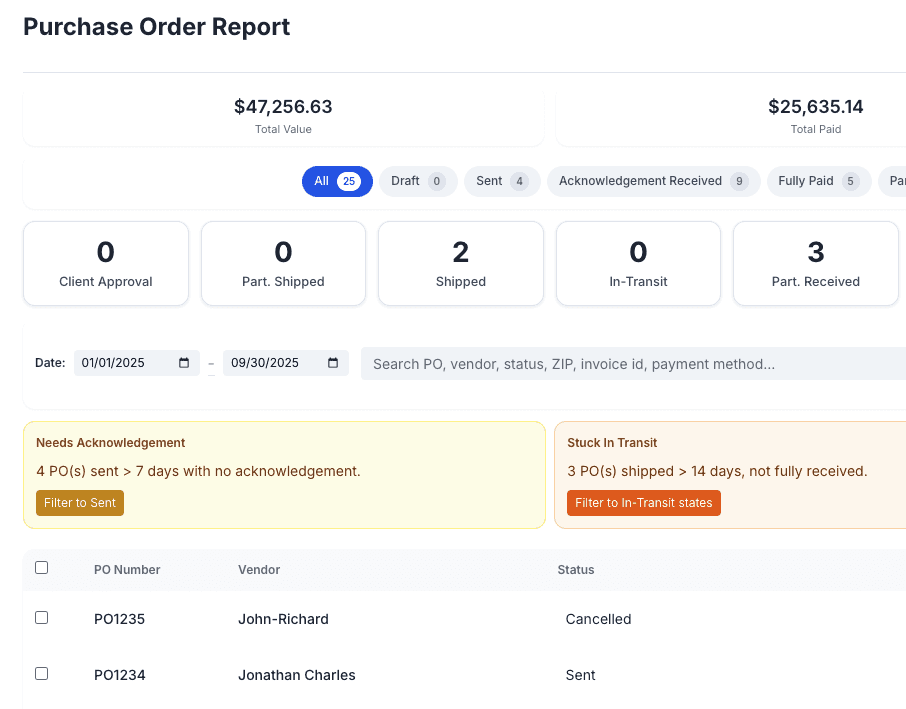Viewport: 906px width, 709px height.
Task: Select the Draft status filter tab
Action: (418, 181)
